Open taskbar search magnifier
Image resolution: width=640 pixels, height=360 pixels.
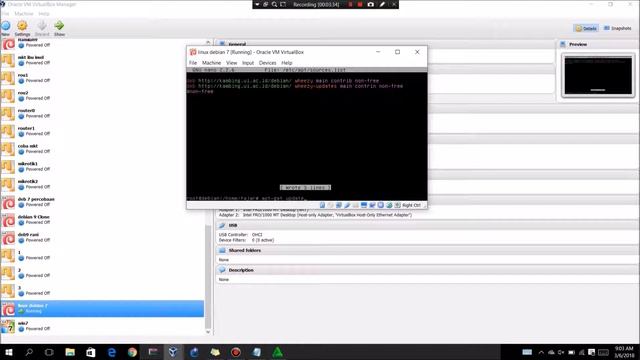tap(29, 352)
